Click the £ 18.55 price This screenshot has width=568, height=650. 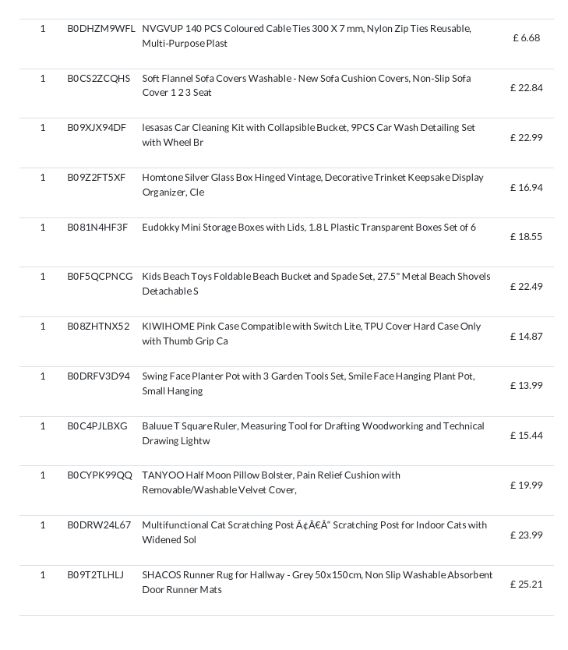pyautogui.click(x=526, y=236)
